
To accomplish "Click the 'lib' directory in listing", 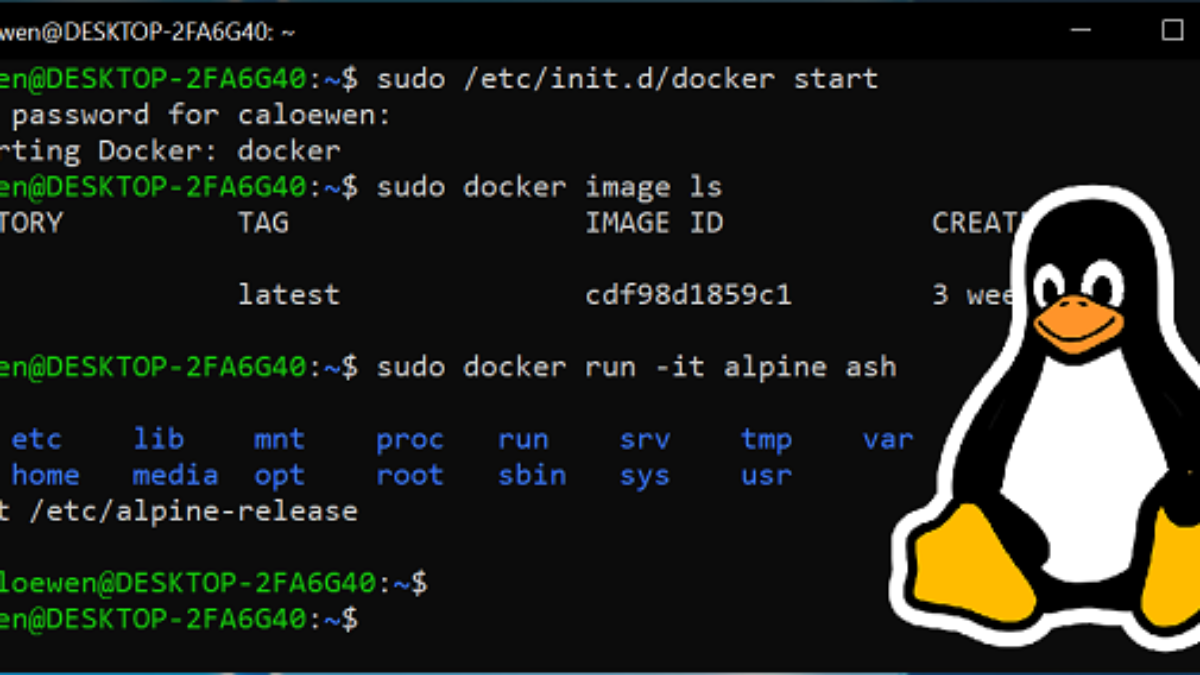I will (158, 439).
